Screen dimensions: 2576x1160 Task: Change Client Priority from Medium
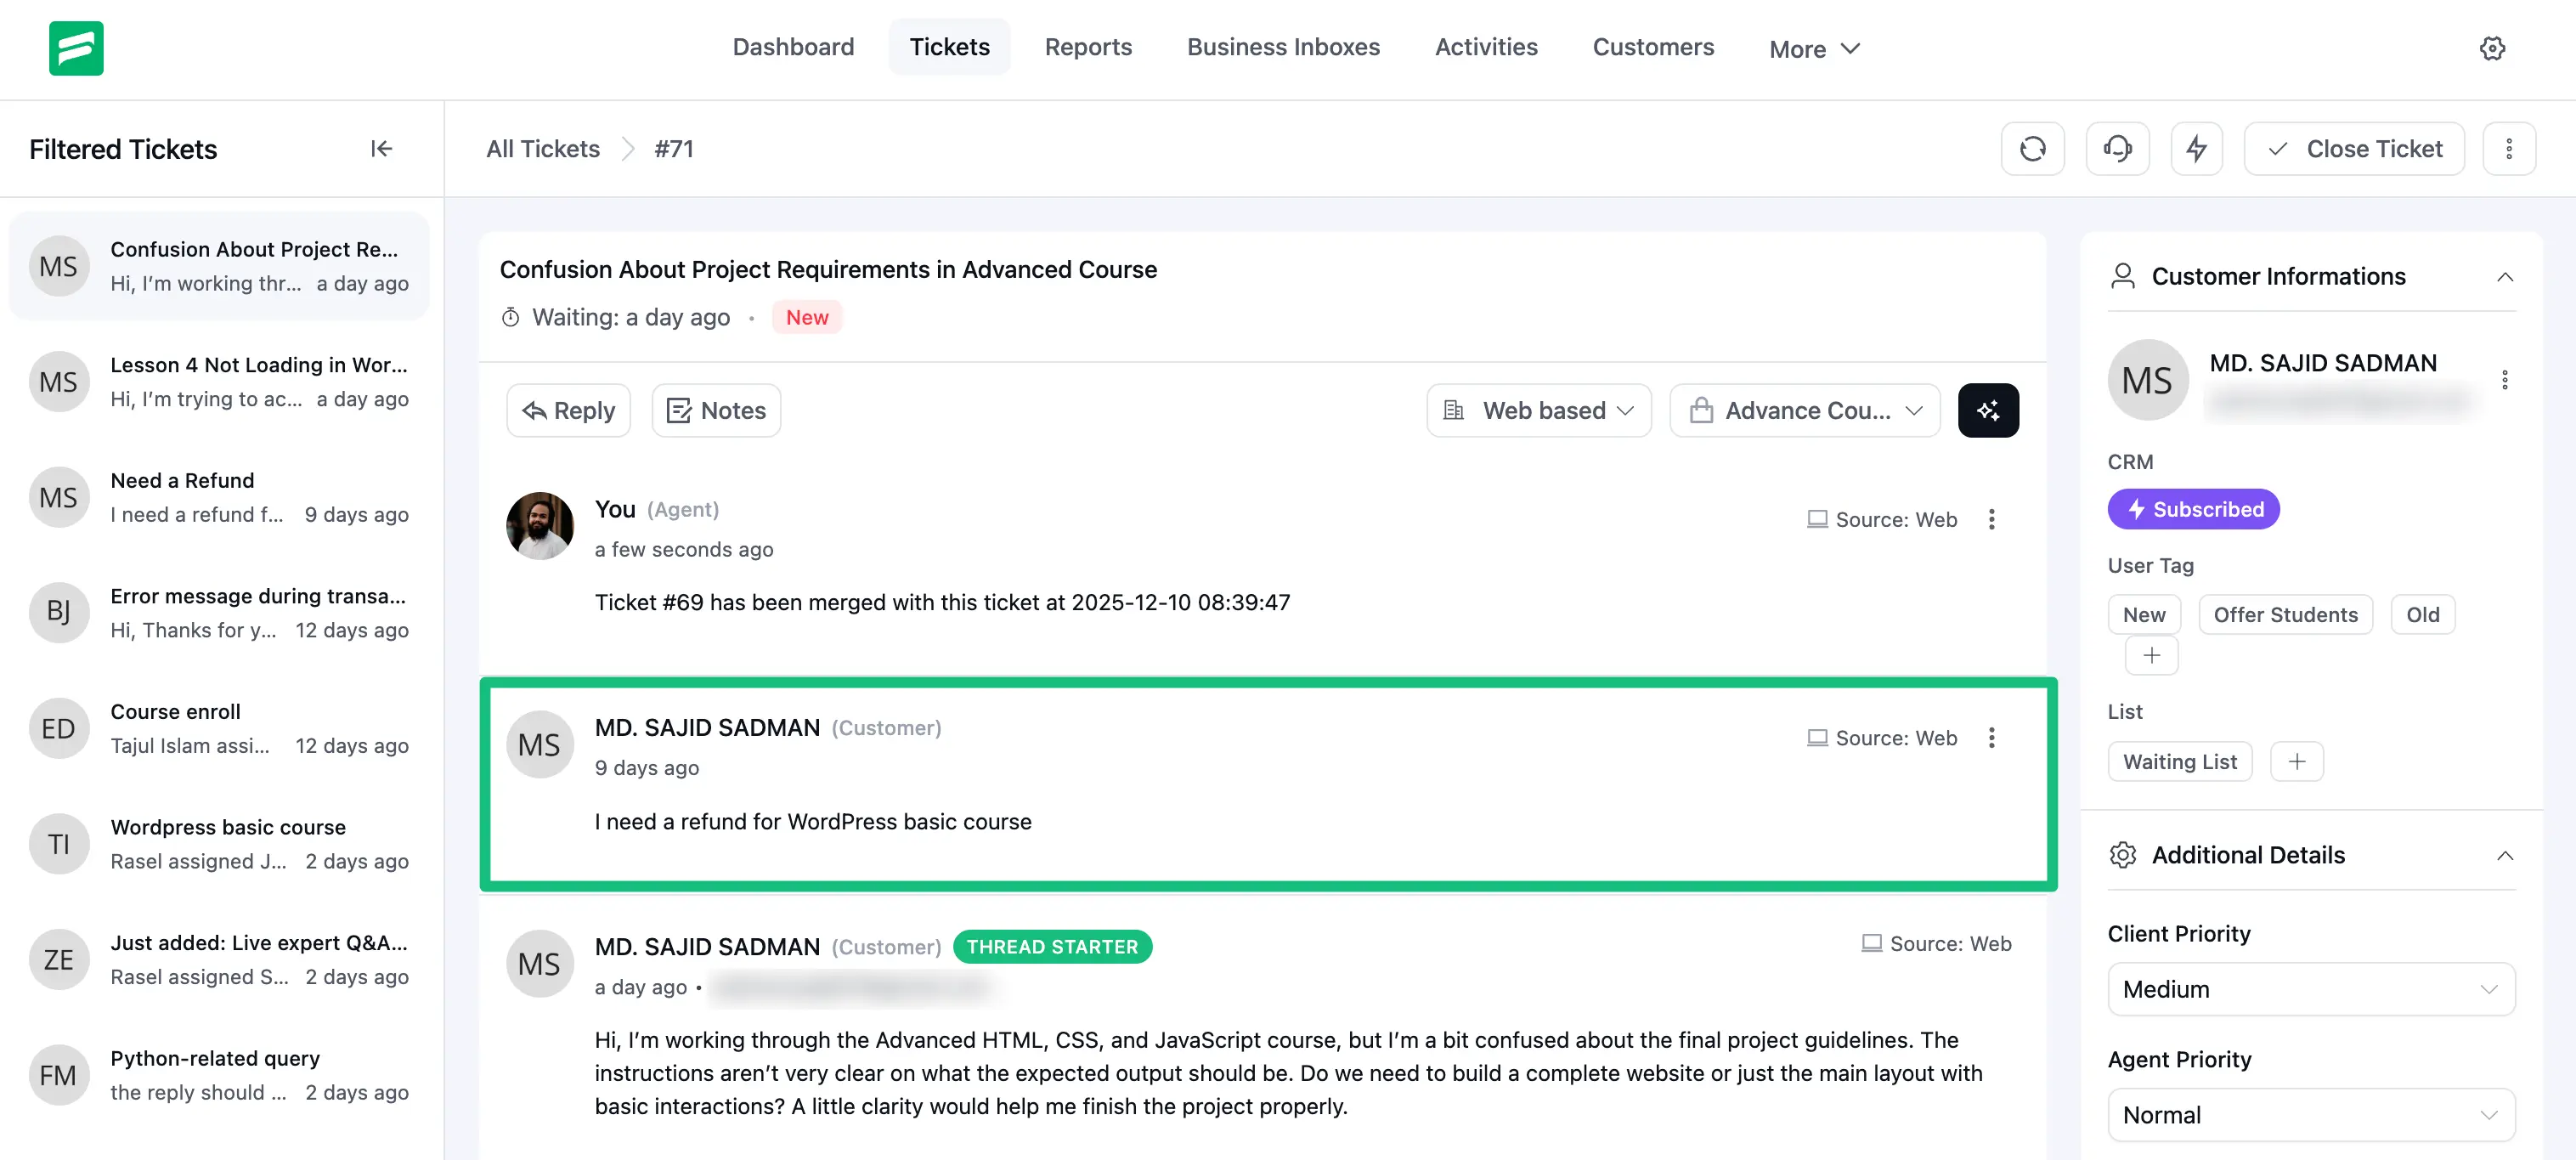coord(2310,989)
